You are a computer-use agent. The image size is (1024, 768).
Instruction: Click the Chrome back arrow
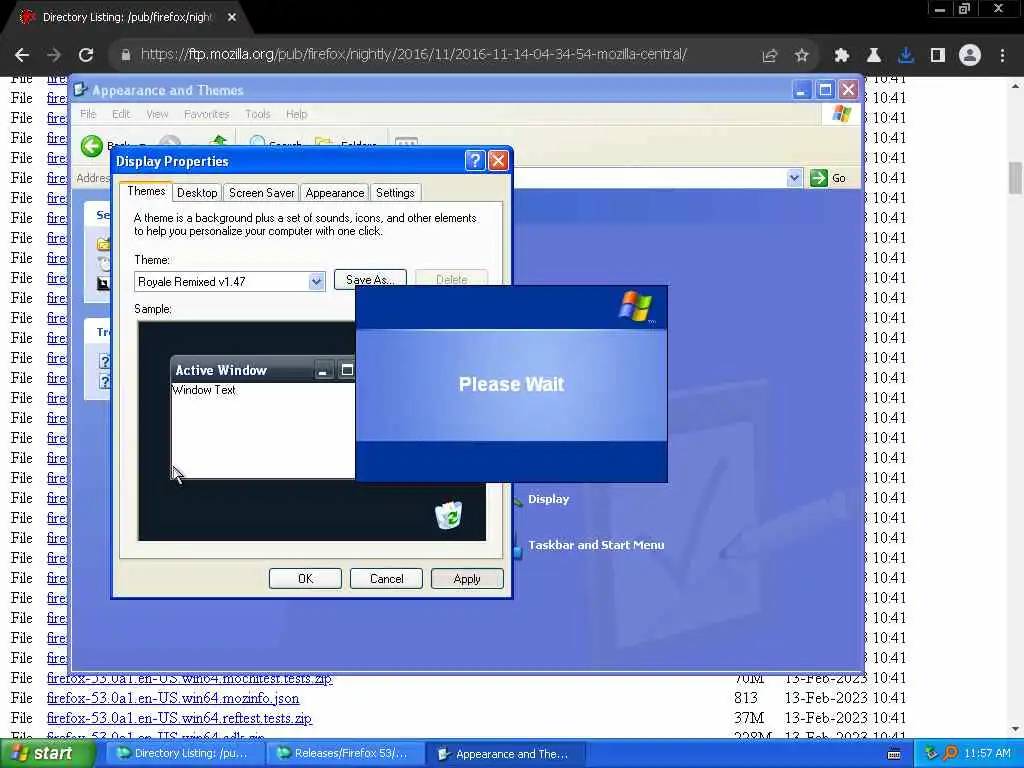tap(22, 55)
